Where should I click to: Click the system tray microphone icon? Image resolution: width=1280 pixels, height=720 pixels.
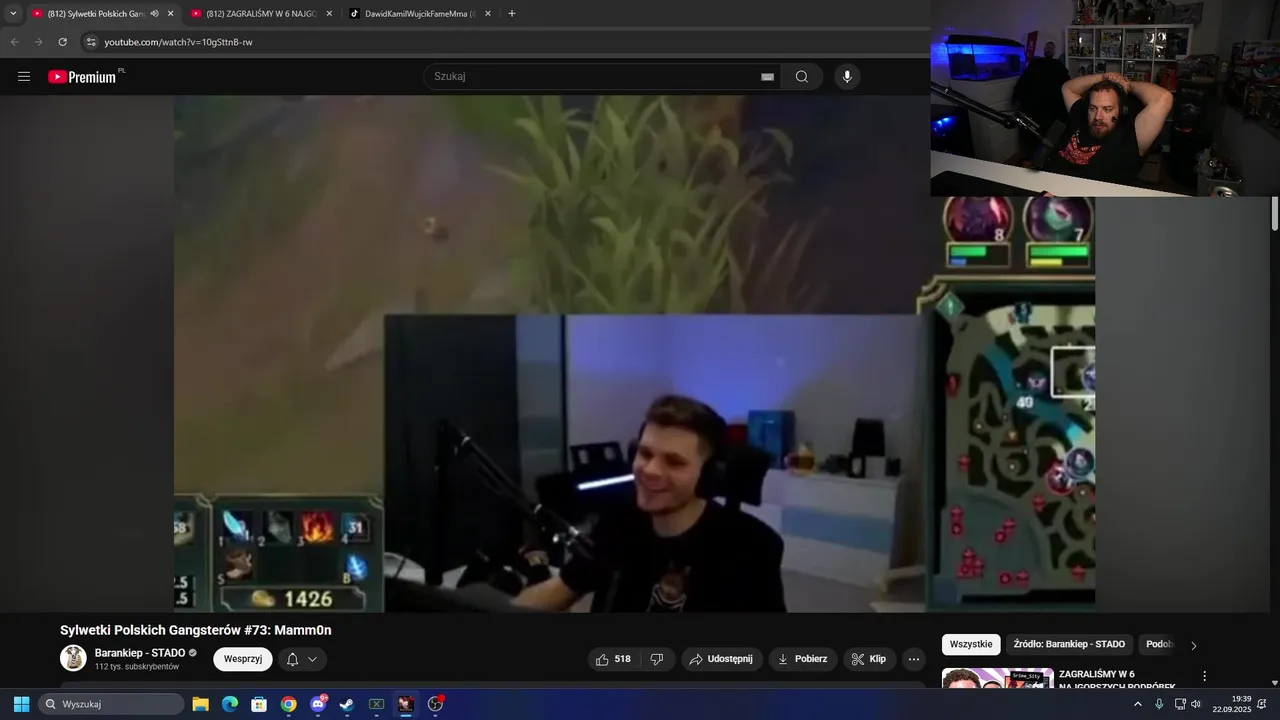(1159, 704)
